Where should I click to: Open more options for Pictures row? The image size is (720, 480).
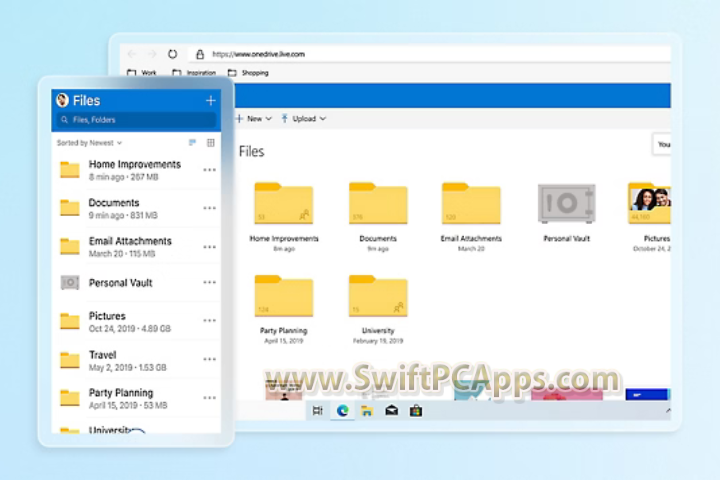(209, 321)
